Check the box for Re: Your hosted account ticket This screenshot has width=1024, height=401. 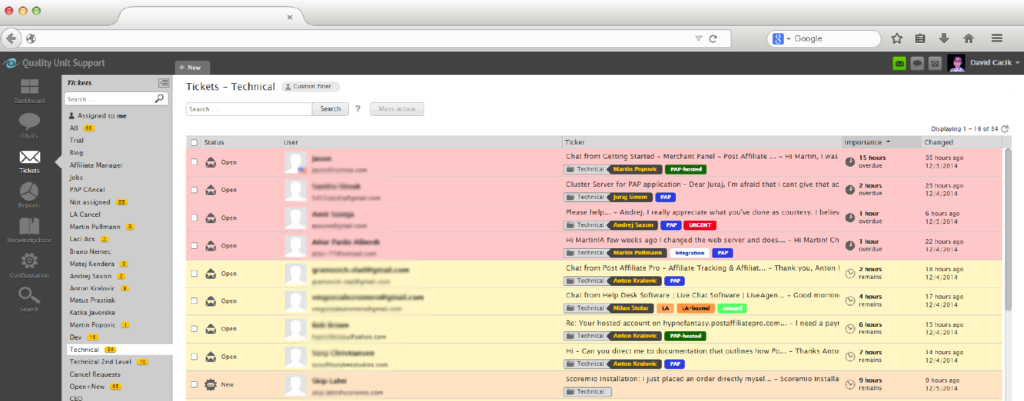(194, 329)
